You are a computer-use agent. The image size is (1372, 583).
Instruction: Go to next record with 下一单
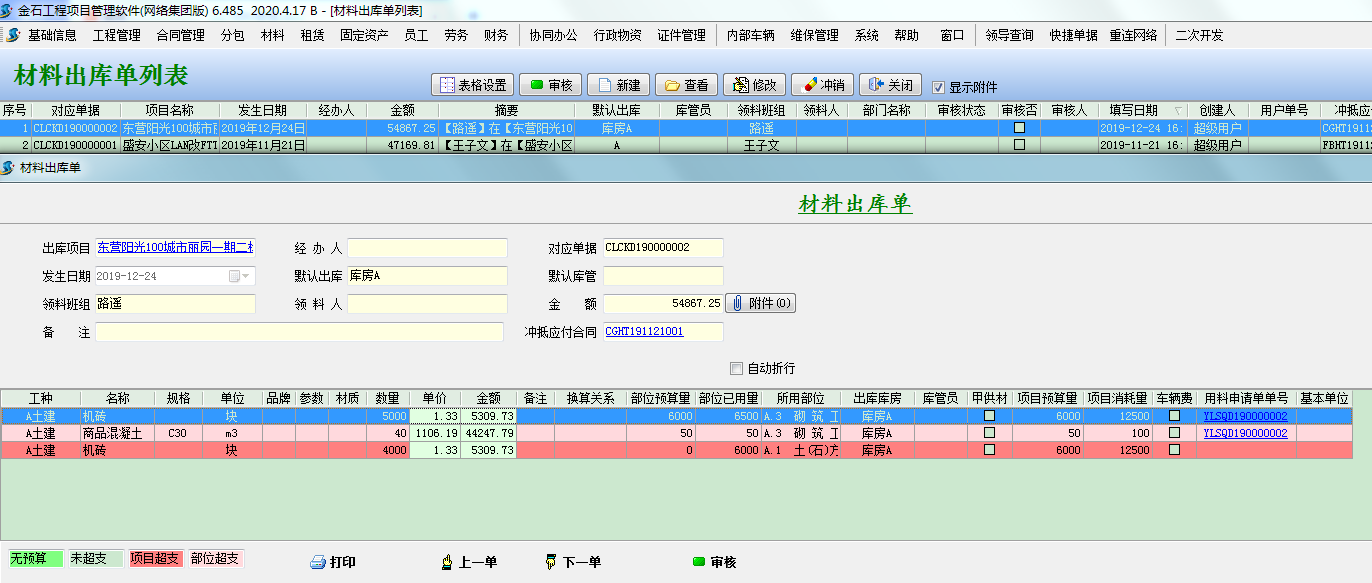pyautogui.click(x=573, y=562)
